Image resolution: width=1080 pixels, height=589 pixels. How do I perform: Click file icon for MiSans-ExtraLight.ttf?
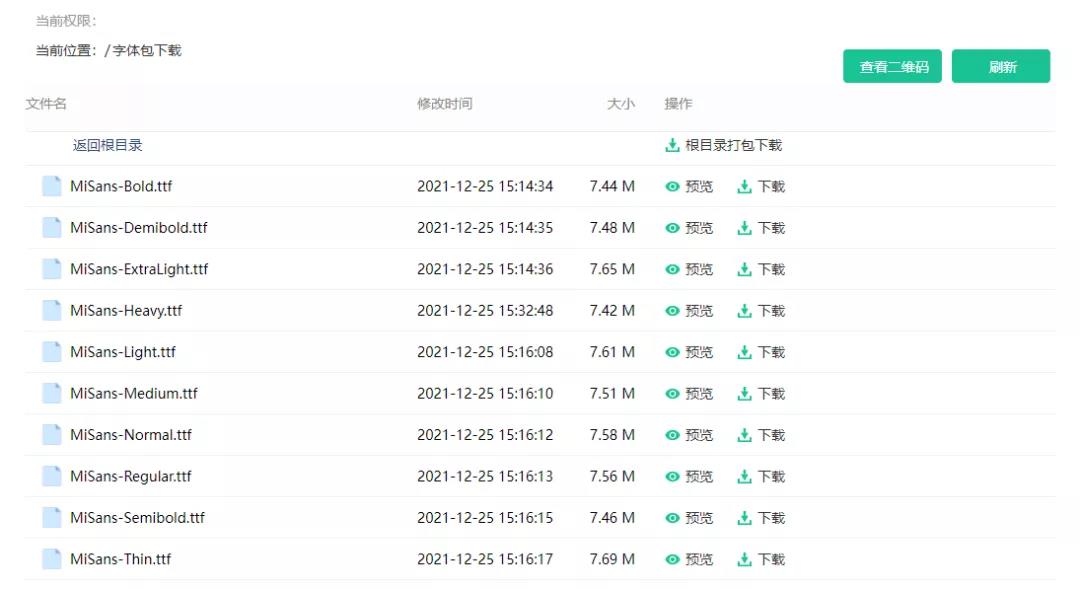52,269
